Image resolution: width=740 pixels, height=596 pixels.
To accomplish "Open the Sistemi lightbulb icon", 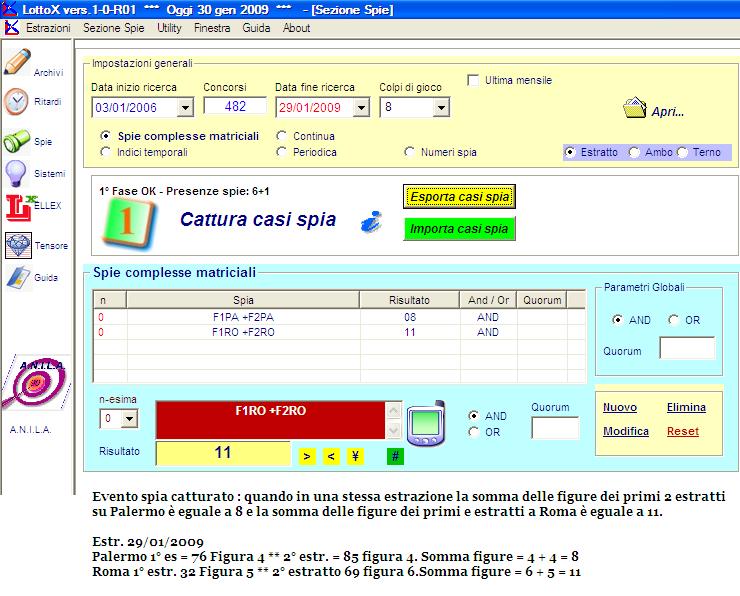I will (x=16, y=173).
